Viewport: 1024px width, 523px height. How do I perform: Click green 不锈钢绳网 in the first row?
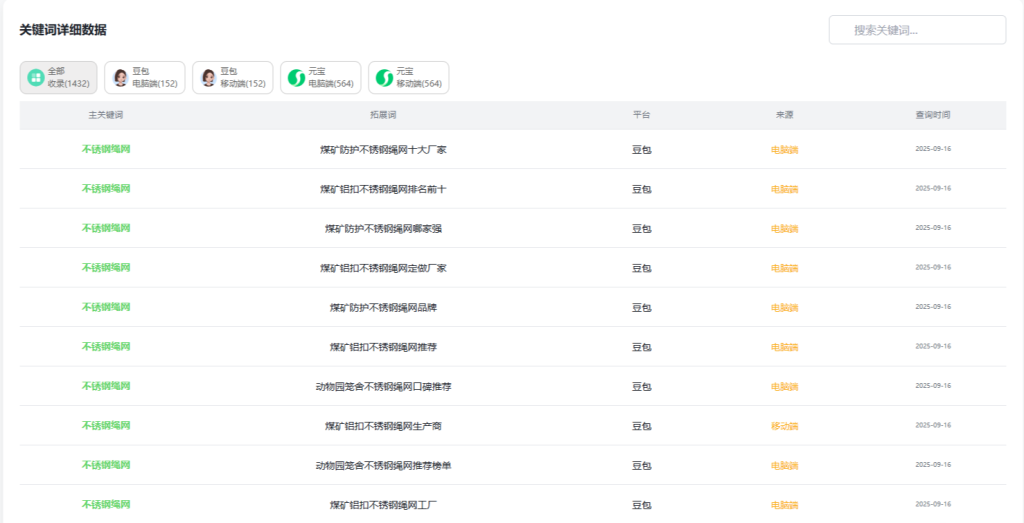click(x=106, y=149)
